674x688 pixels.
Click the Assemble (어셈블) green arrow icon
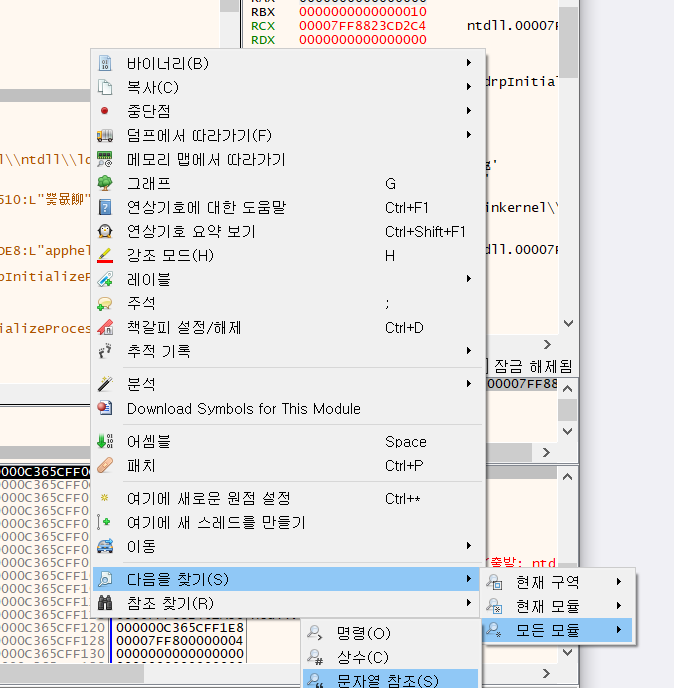coord(105,441)
